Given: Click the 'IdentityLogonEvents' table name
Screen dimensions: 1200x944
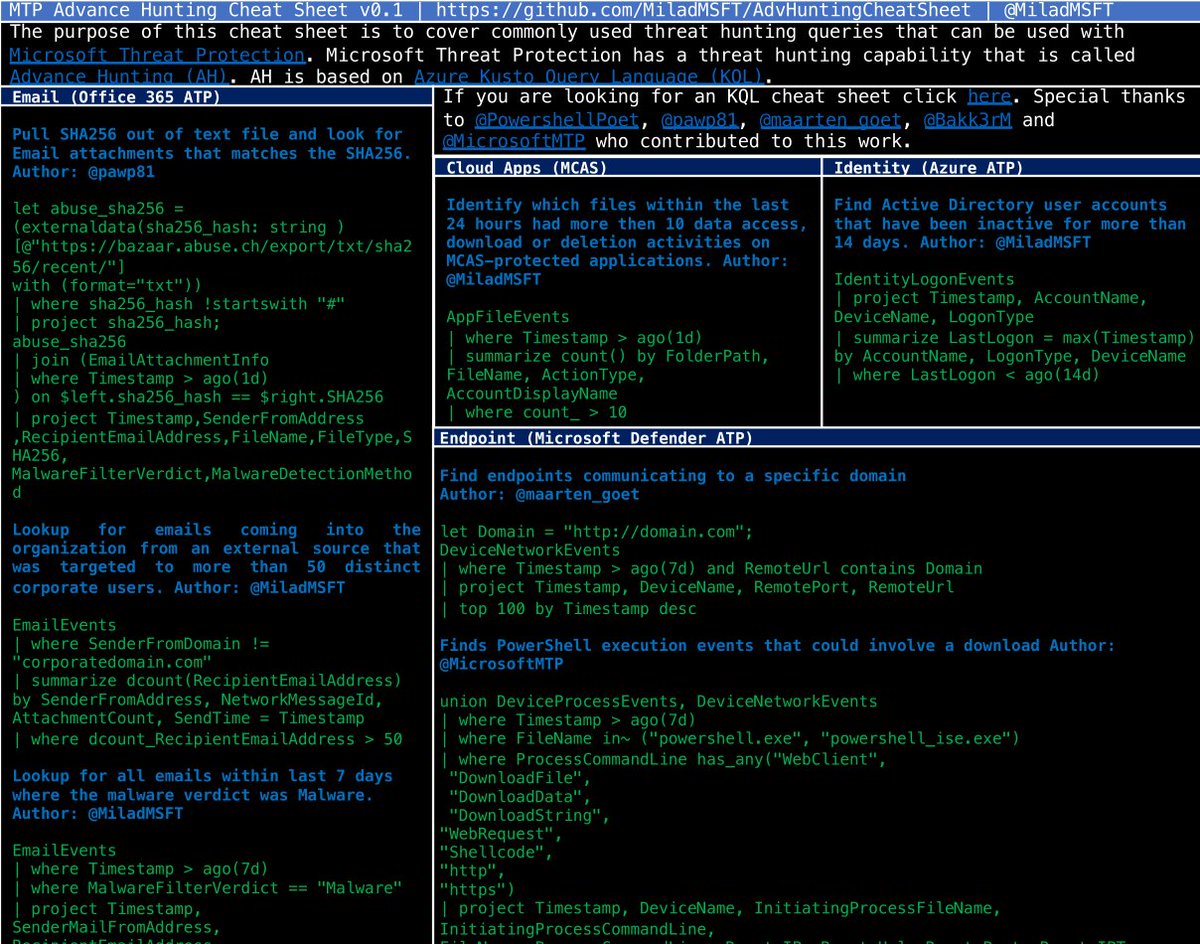Looking at the screenshot, I should click(924, 279).
